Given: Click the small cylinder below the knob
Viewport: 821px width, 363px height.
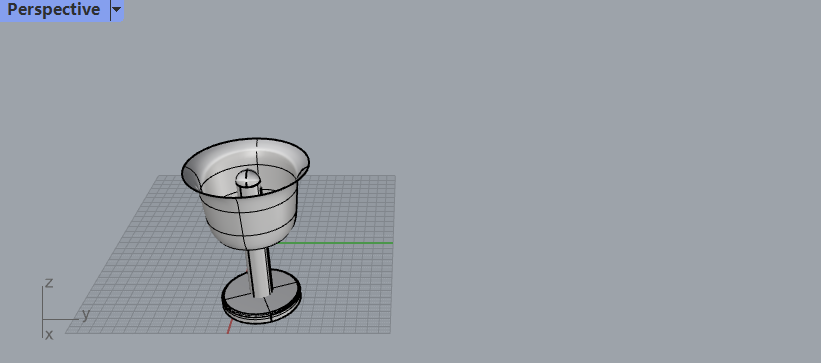Looking at the screenshot, I should pos(249,191).
